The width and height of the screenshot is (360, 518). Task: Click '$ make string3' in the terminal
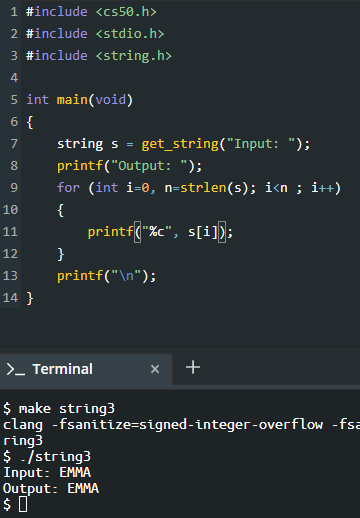[59, 409]
